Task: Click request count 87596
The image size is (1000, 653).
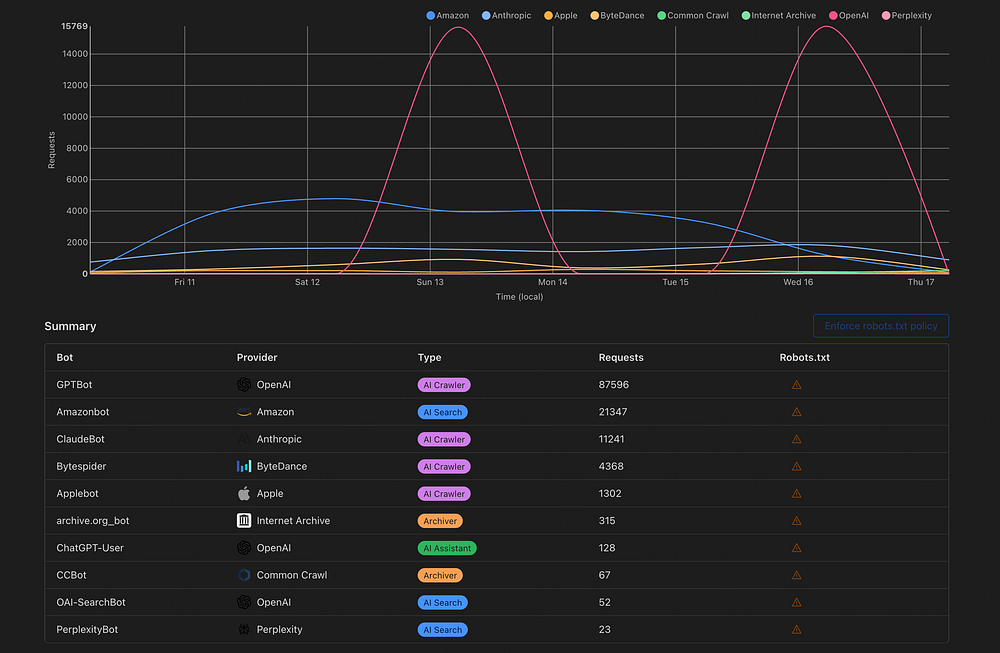Action: (x=614, y=385)
